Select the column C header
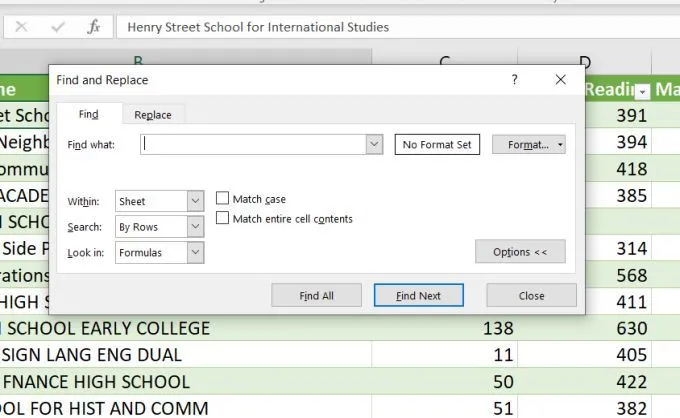Image resolution: width=680 pixels, height=418 pixels. [x=445, y=59]
